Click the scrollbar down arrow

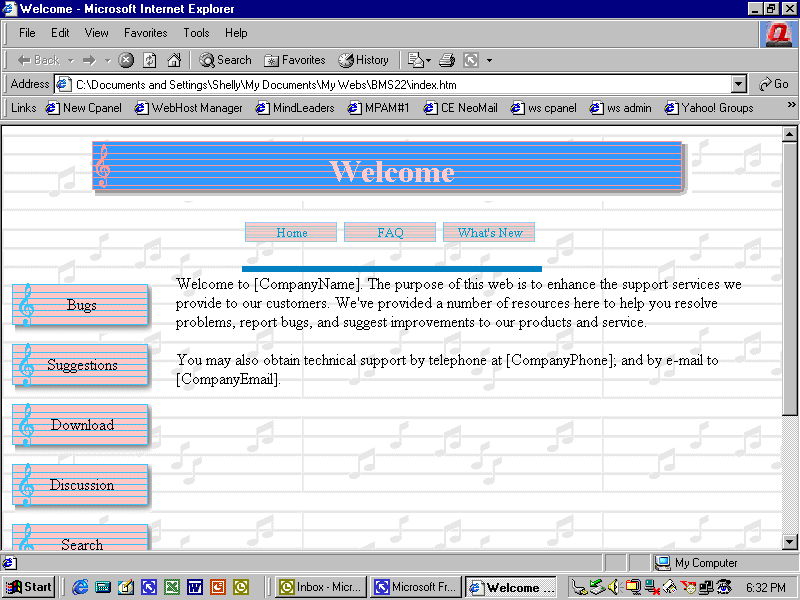pos(789,542)
